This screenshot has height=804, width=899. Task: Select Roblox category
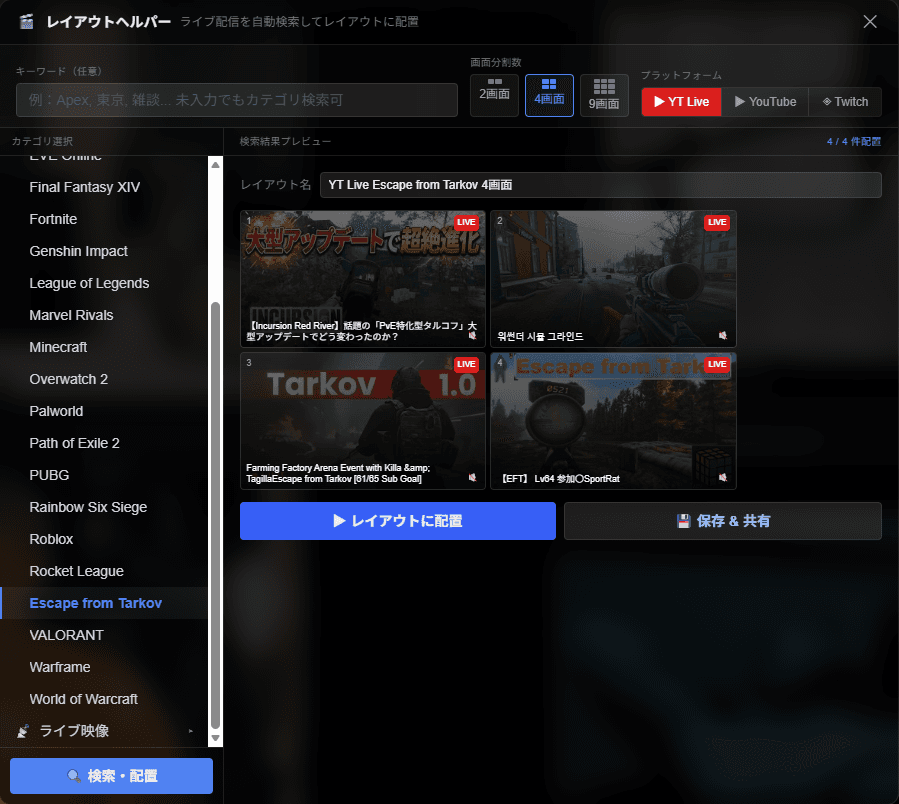[x=104, y=540]
